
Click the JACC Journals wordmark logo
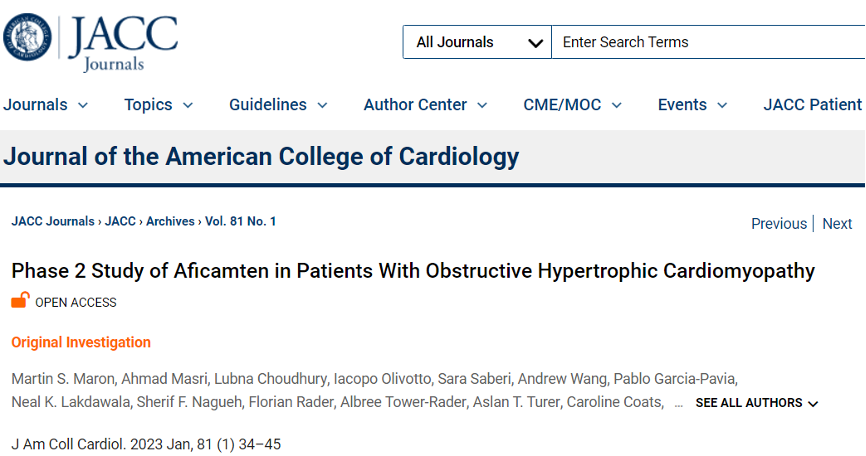(123, 43)
